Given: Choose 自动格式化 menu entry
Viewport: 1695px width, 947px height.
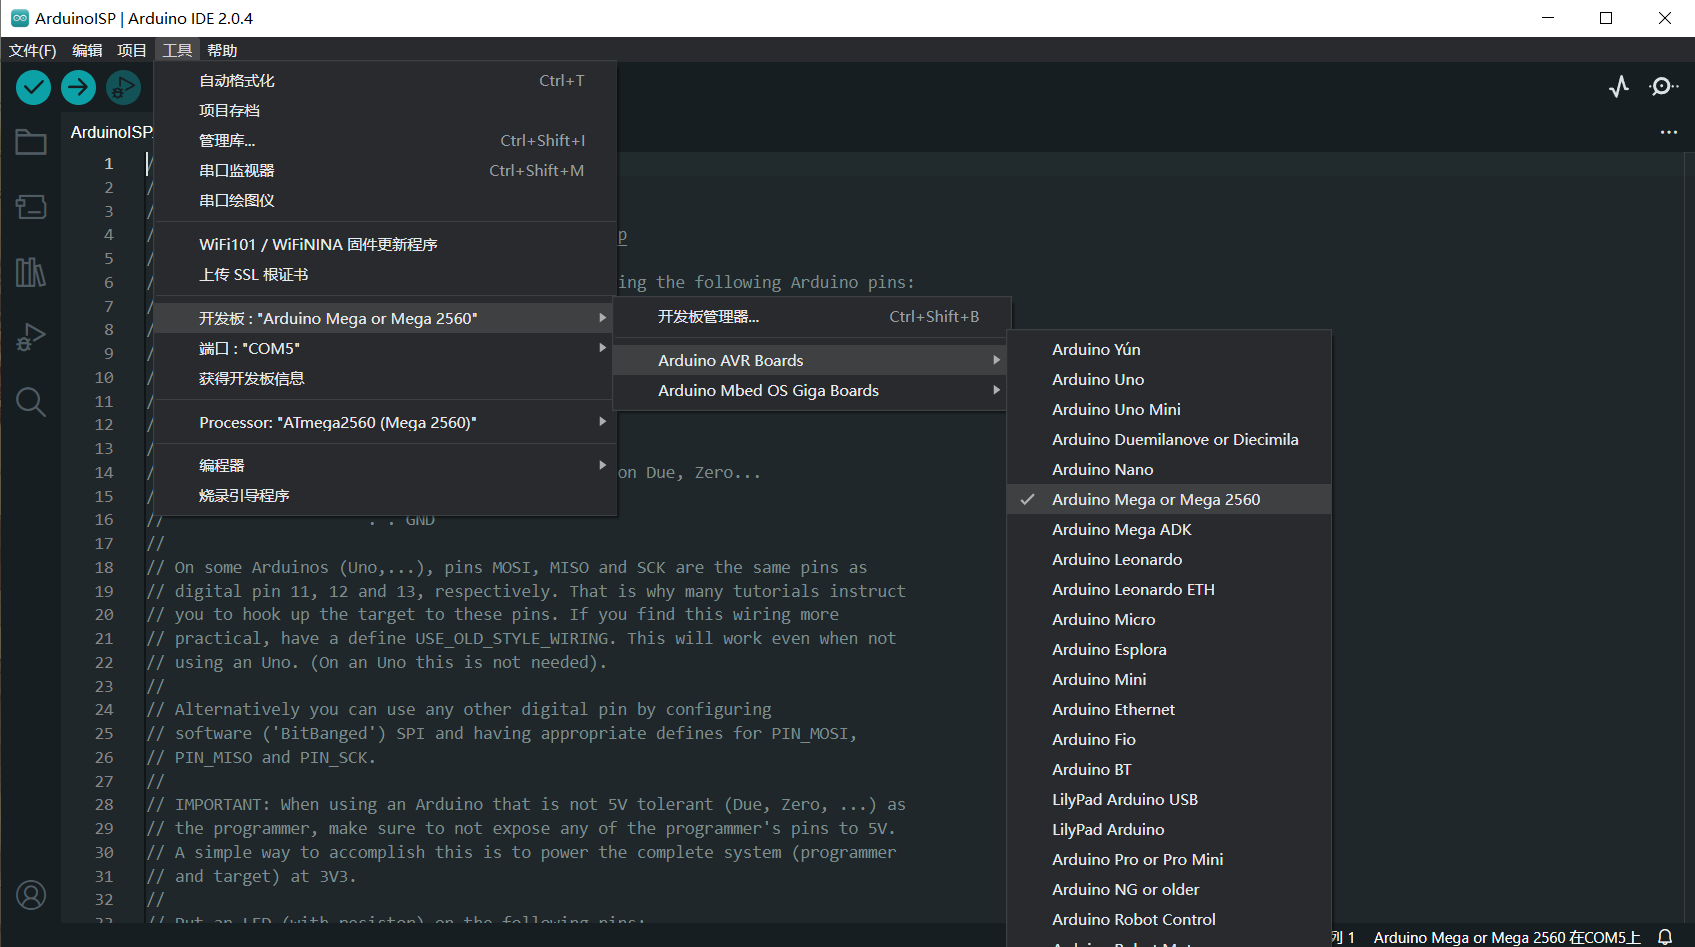Looking at the screenshot, I should click(x=385, y=80).
